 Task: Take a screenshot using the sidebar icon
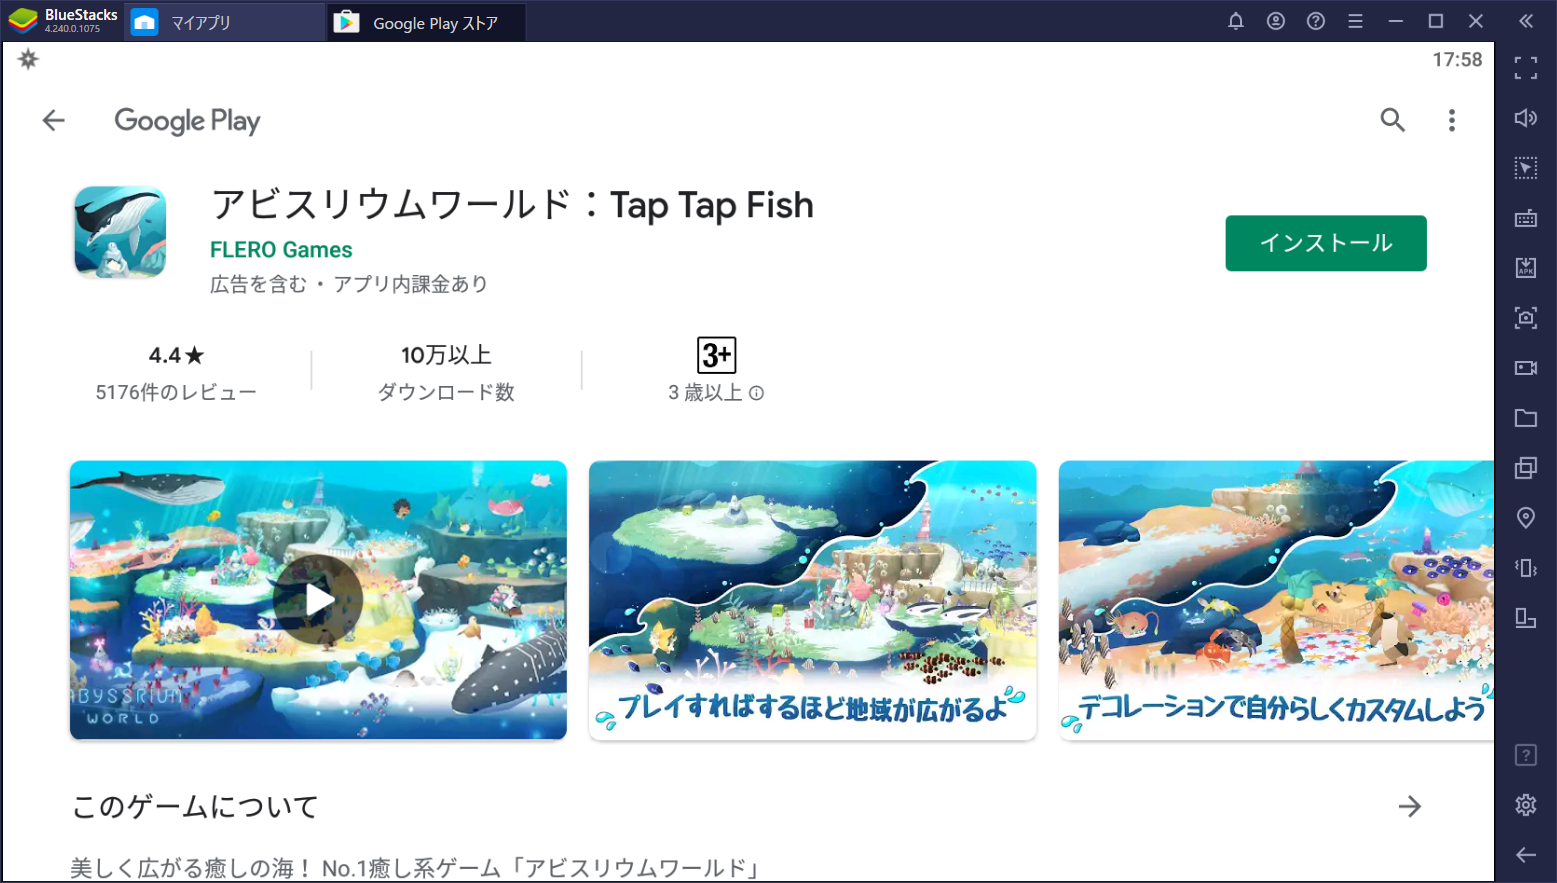pyautogui.click(x=1526, y=318)
